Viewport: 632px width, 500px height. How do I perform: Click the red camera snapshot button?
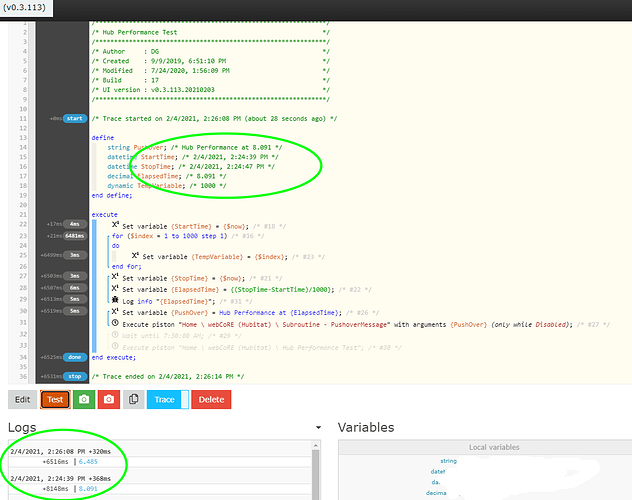pos(109,399)
